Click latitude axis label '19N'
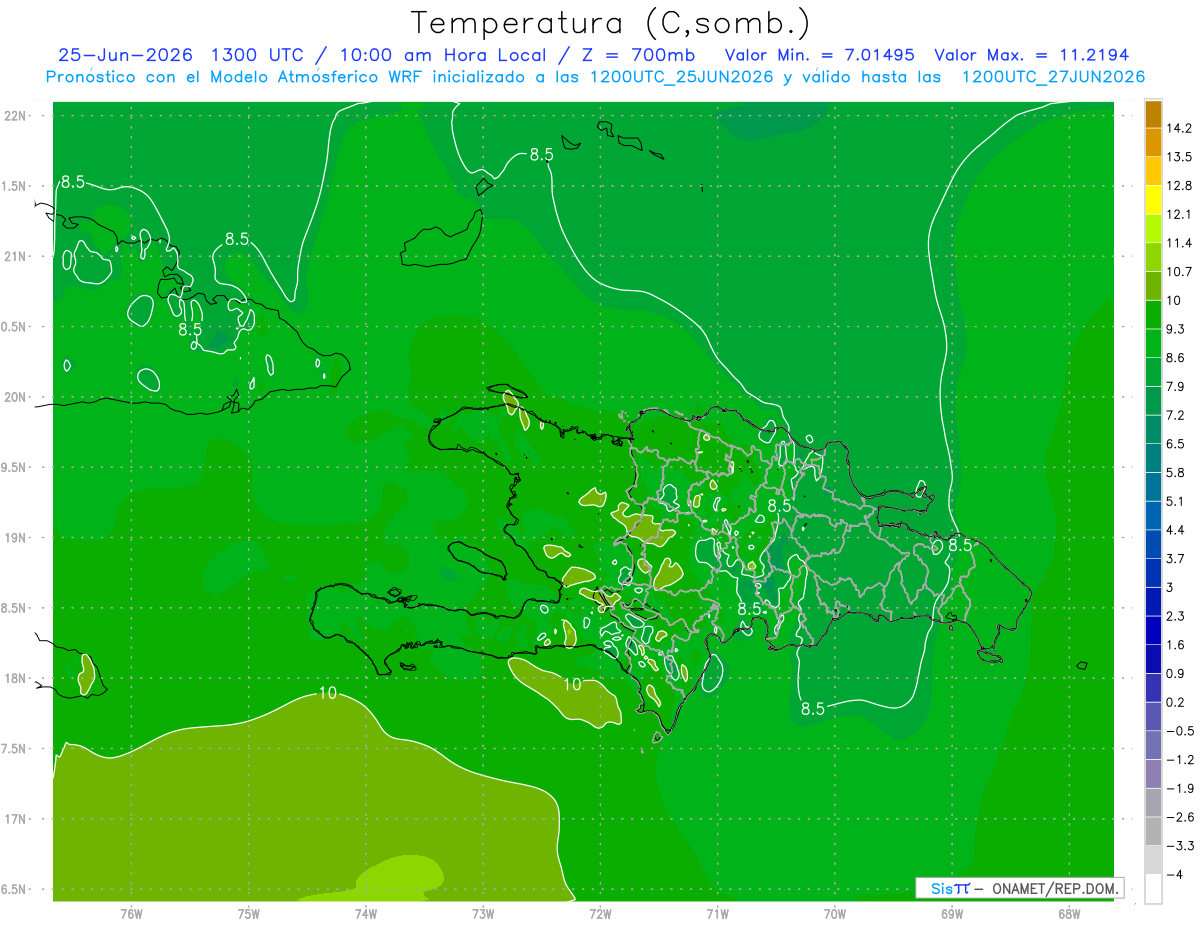This screenshot has width=1200, height=927. pos(16,538)
